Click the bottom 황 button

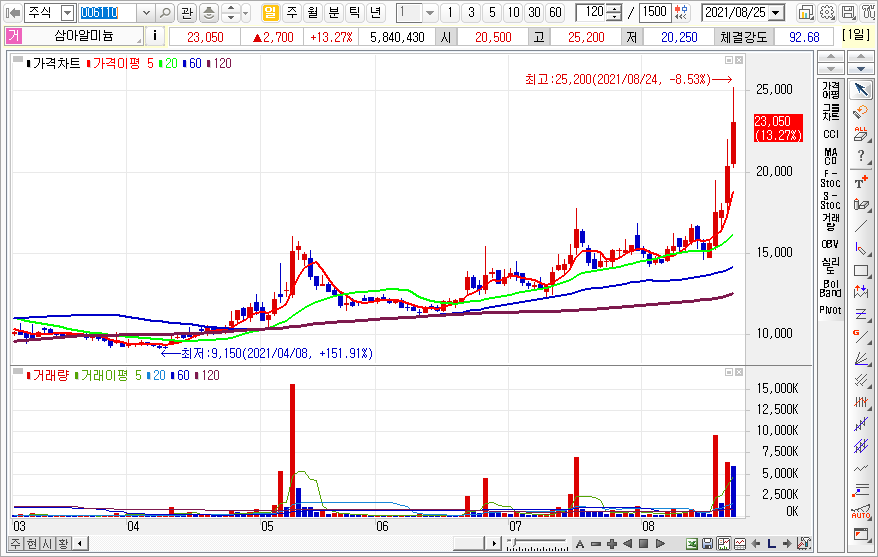coord(63,544)
